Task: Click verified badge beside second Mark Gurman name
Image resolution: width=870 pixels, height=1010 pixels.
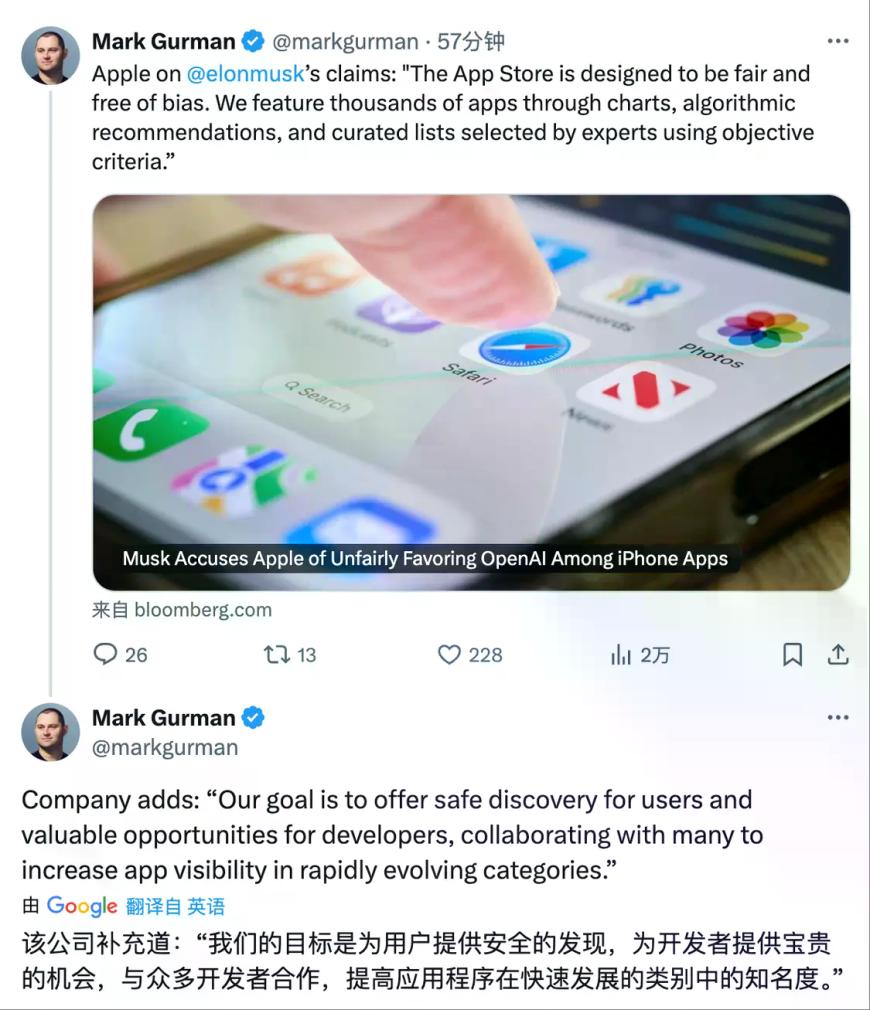Action: [252, 718]
